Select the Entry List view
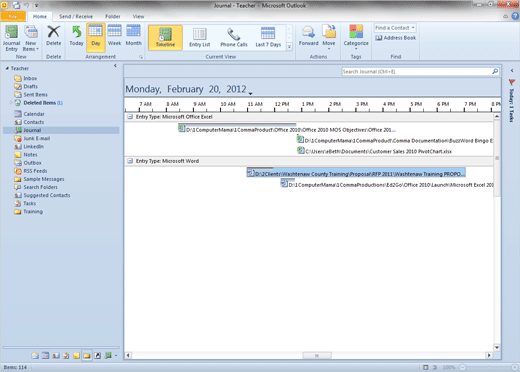 [x=200, y=37]
